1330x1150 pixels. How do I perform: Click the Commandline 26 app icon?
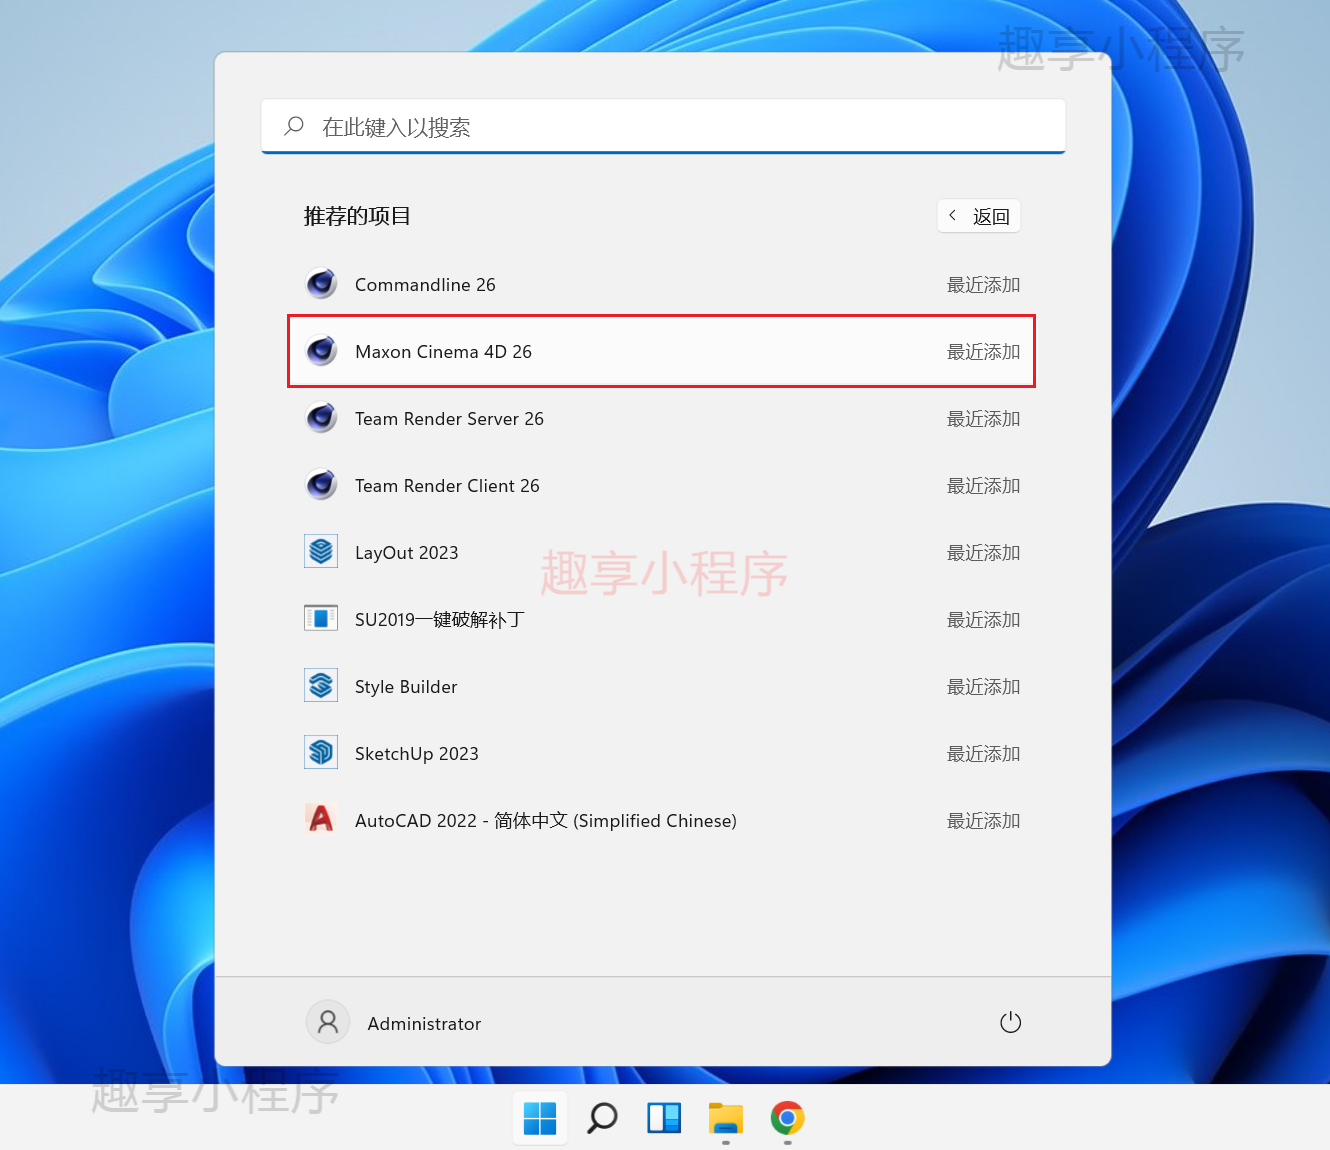click(321, 284)
